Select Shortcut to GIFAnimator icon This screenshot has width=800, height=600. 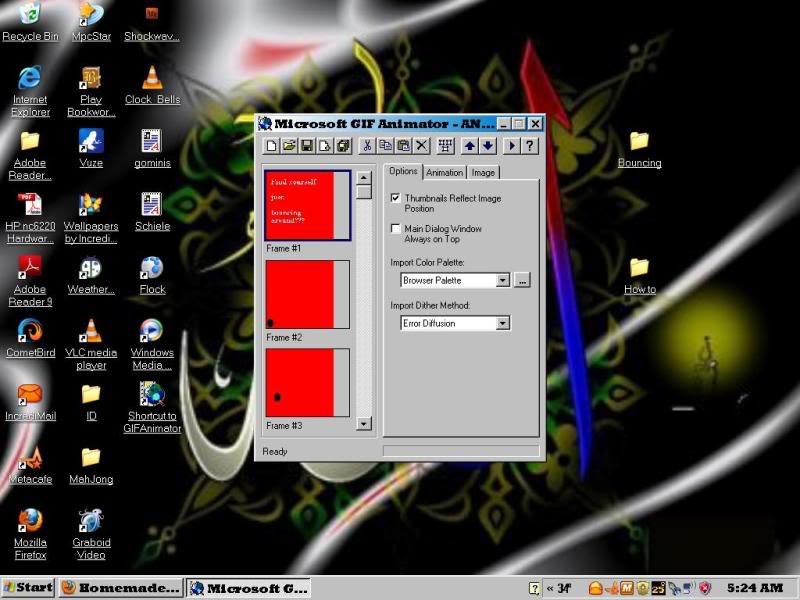(152, 408)
